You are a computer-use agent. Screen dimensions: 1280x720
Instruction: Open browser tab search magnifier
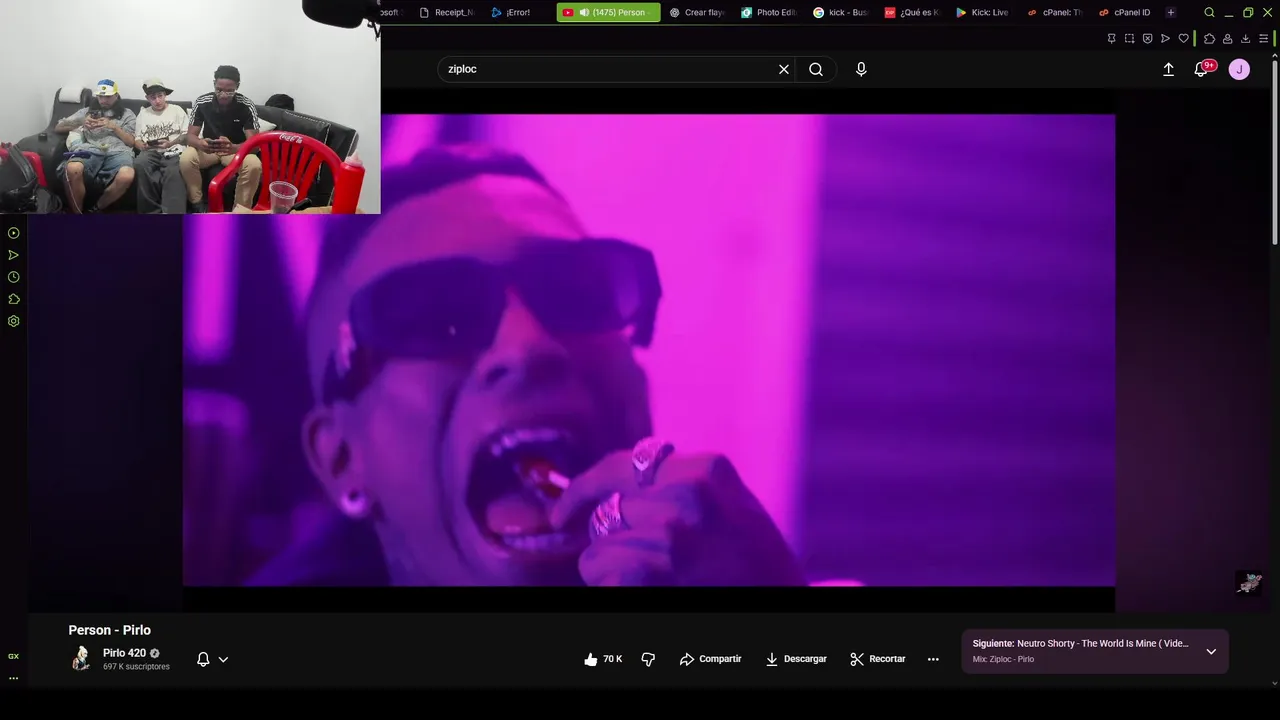point(1209,12)
